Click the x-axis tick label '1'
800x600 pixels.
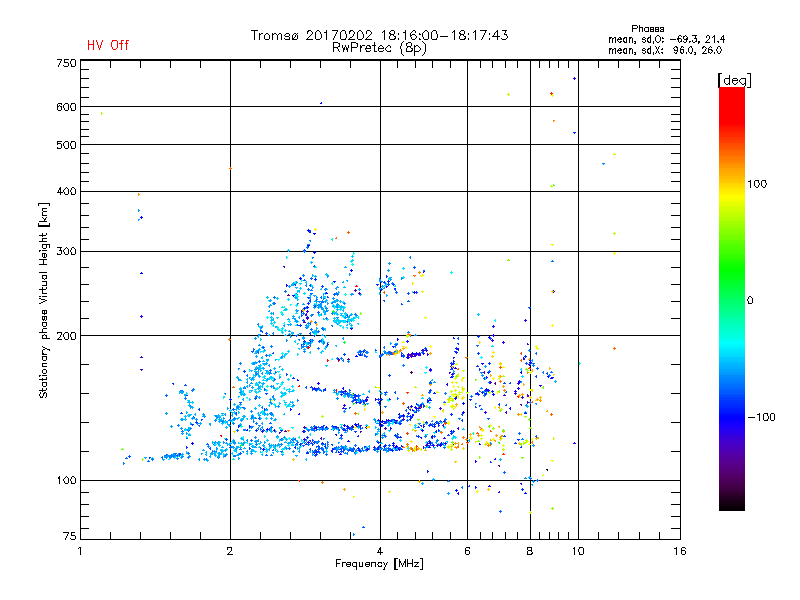click(80, 551)
